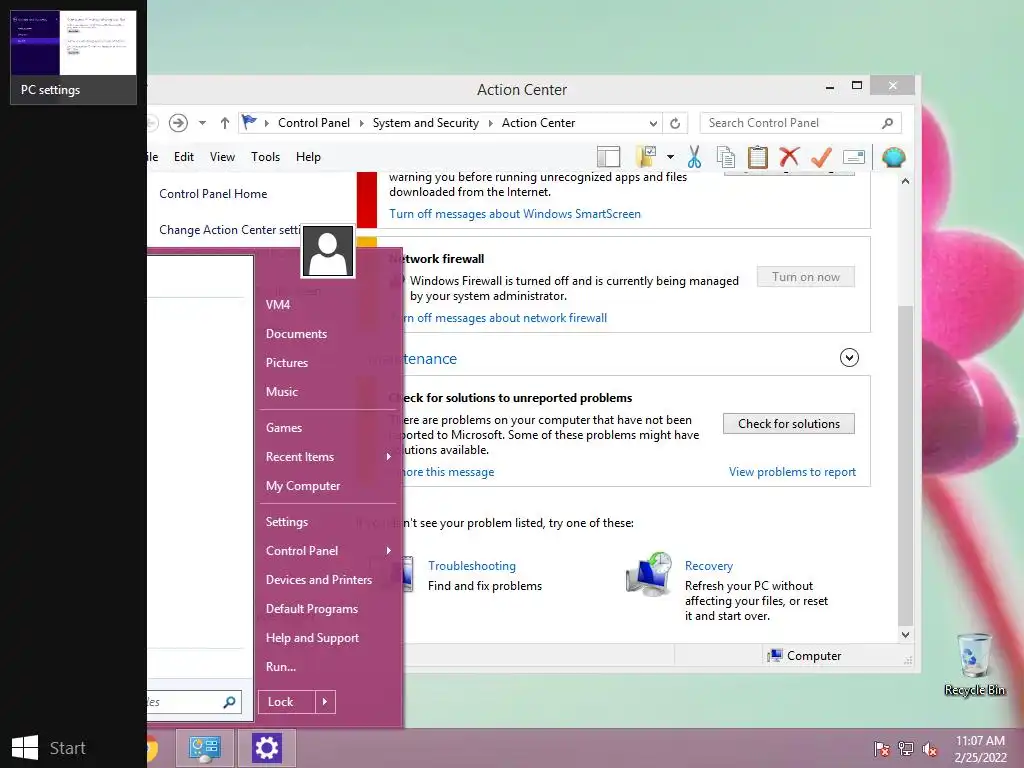Click Control Panel taskbar icon
Viewport: 1024px width, 768px height.
pyautogui.click(x=205, y=748)
